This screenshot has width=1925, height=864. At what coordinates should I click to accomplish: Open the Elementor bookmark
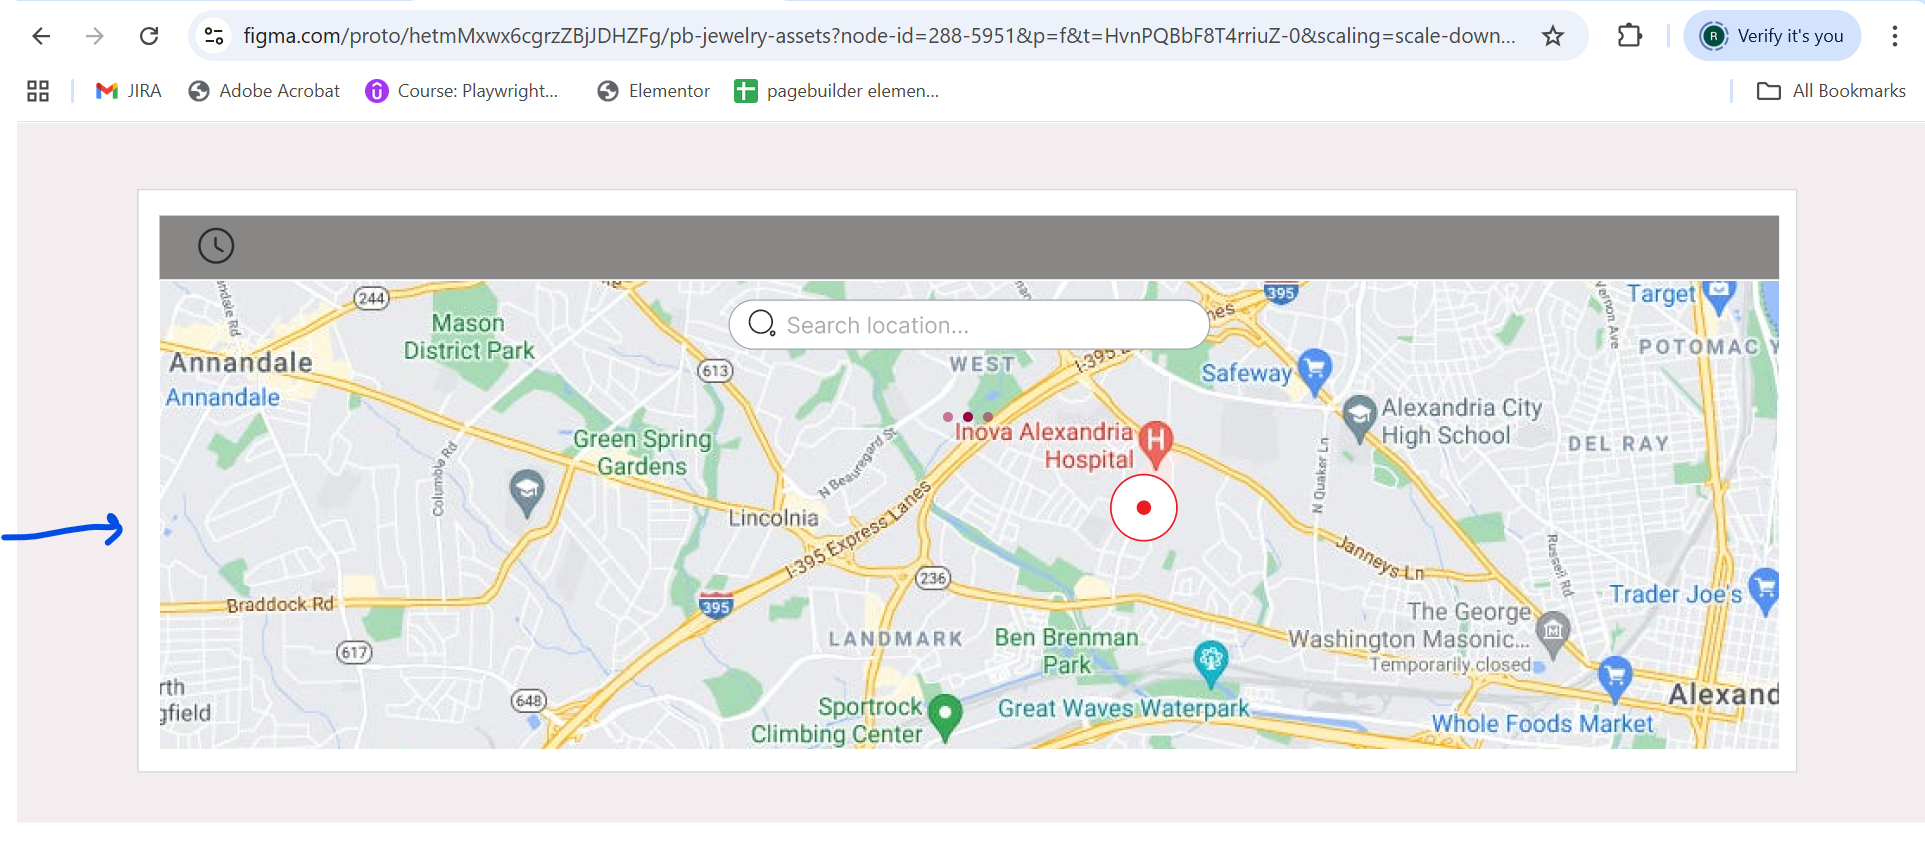pos(653,91)
